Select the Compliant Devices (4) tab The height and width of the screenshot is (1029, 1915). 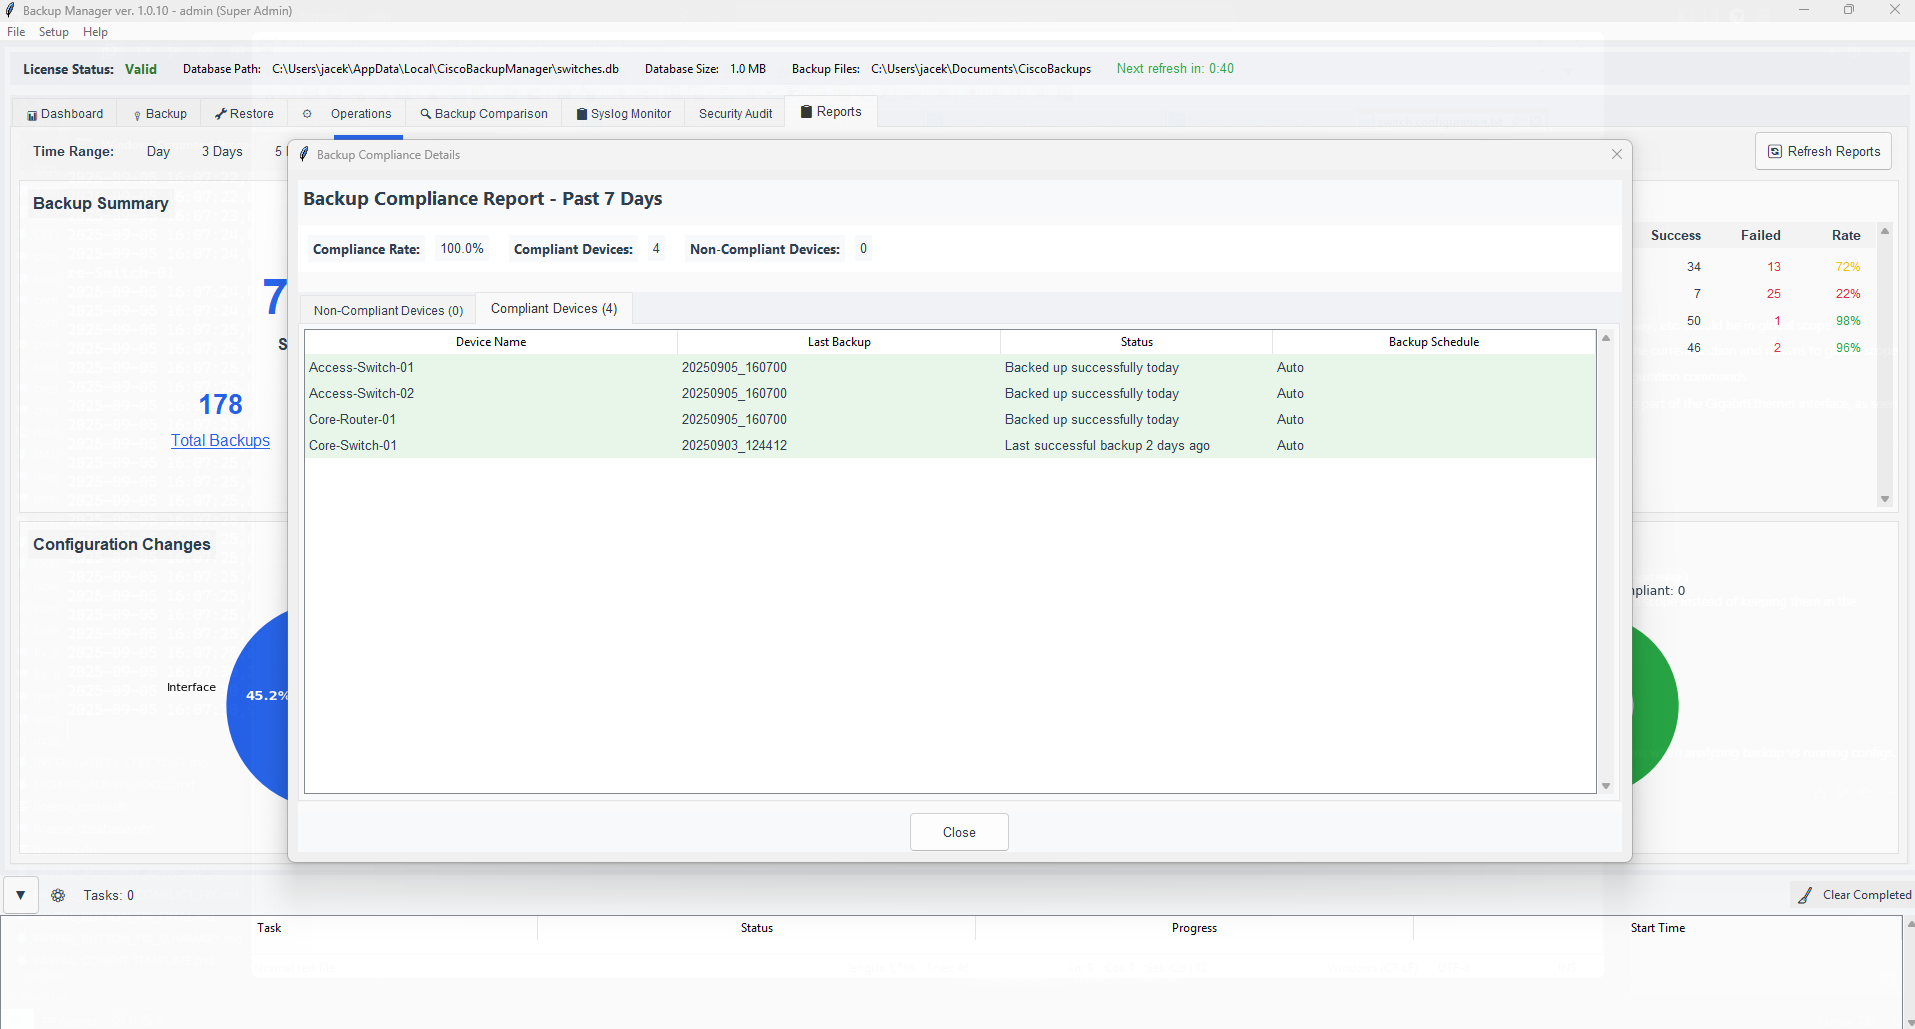point(554,308)
